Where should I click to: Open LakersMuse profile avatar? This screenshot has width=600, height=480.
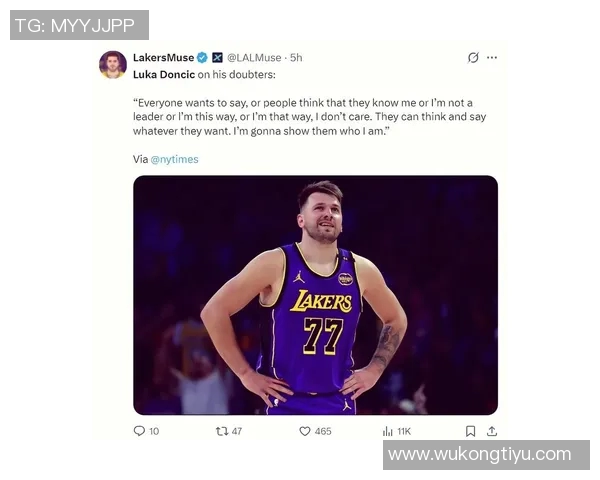[113, 65]
